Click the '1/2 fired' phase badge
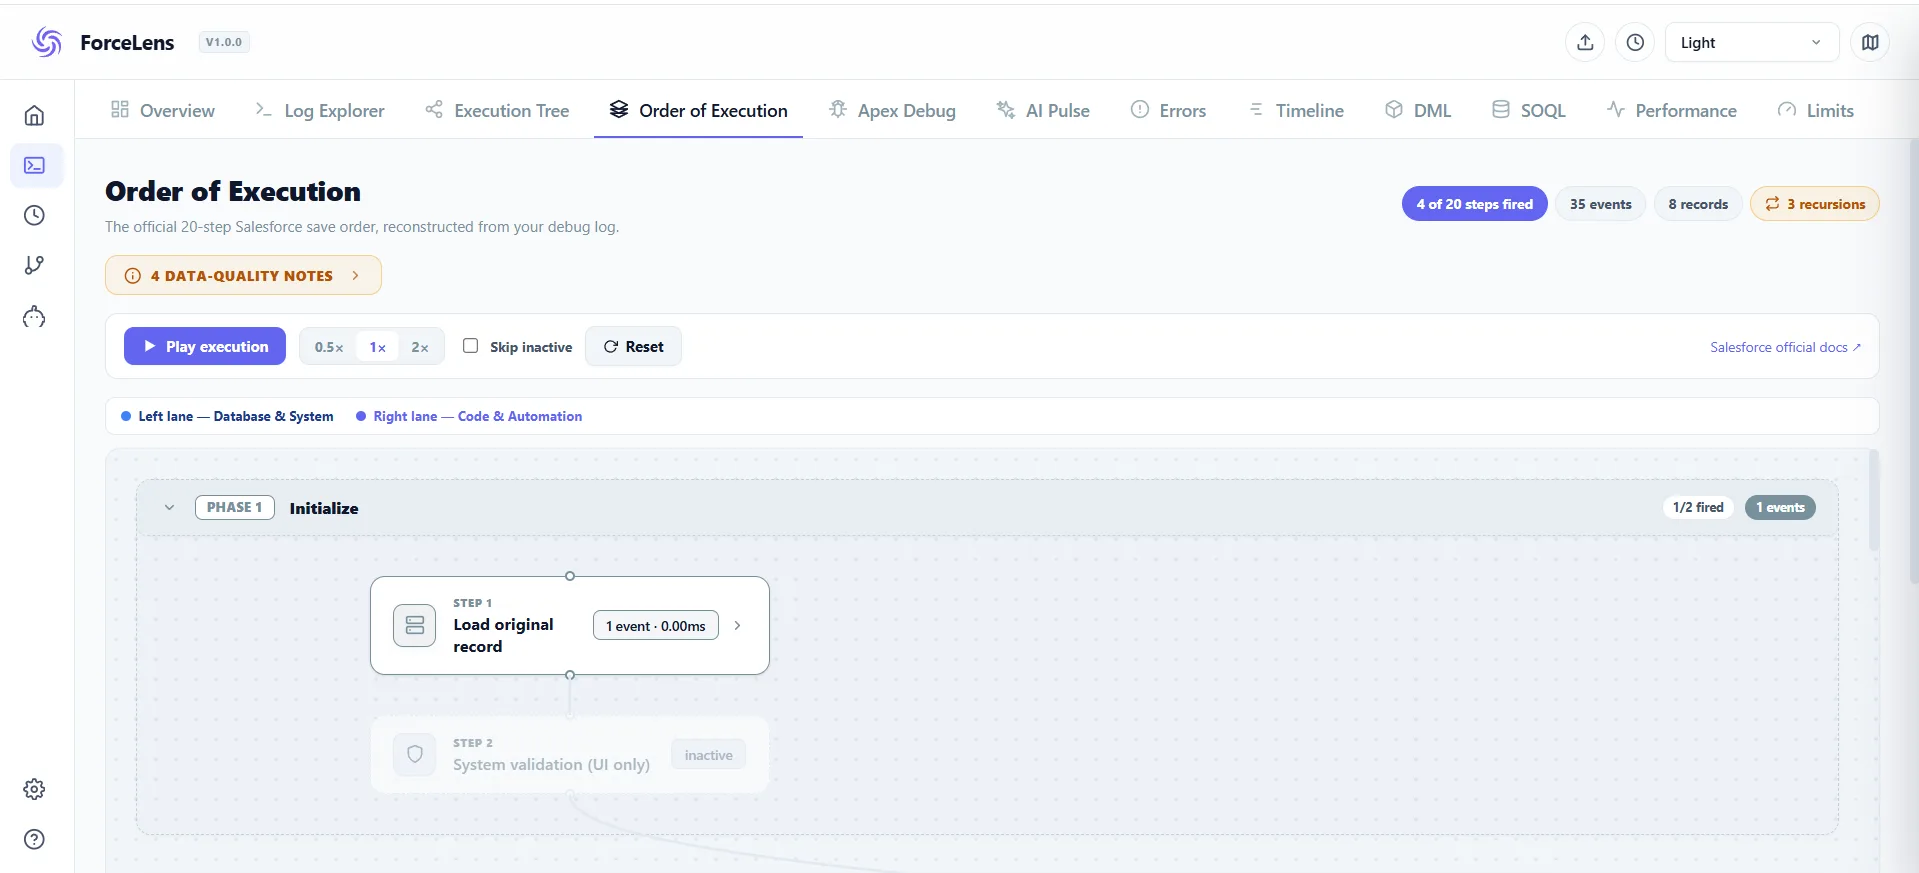Screen dimensions: 1919x873 click(1698, 508)
